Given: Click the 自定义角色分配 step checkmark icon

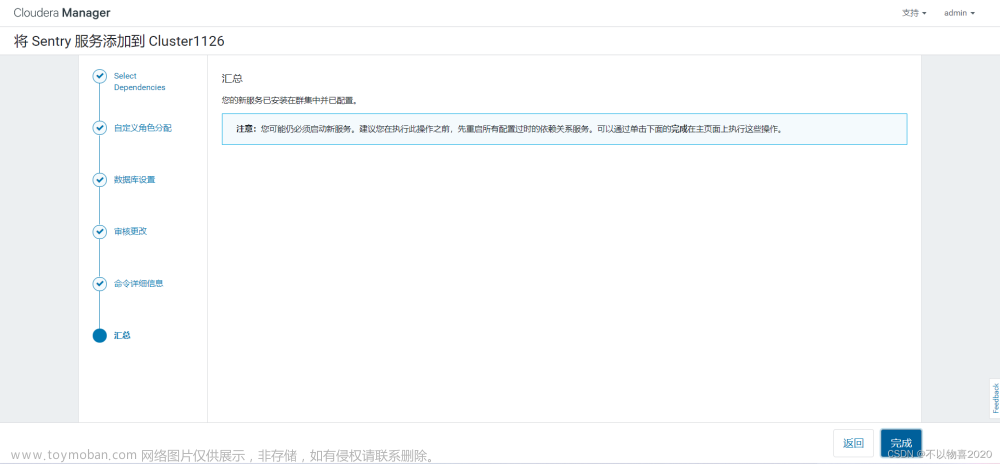Looking at the screenshot, I should 99,128.
